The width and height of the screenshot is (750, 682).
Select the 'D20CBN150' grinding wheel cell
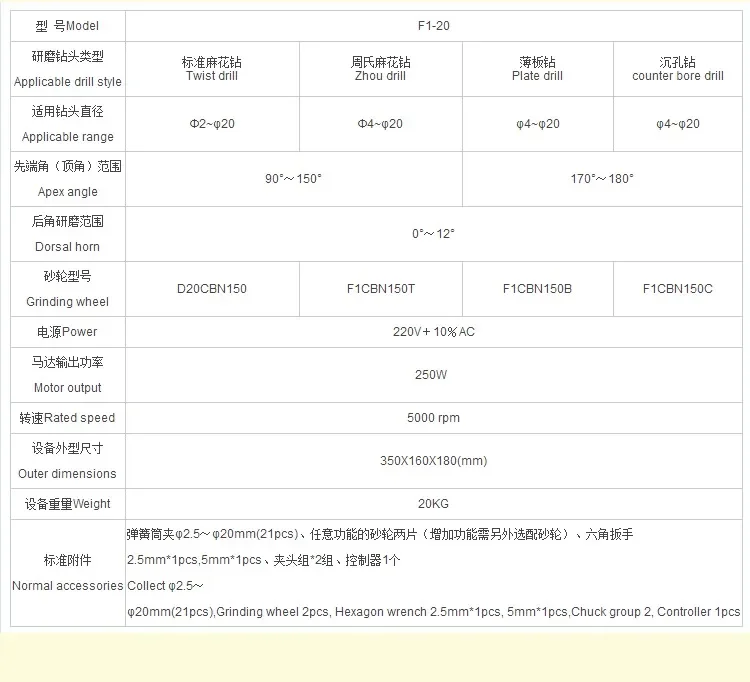[212, 289]
